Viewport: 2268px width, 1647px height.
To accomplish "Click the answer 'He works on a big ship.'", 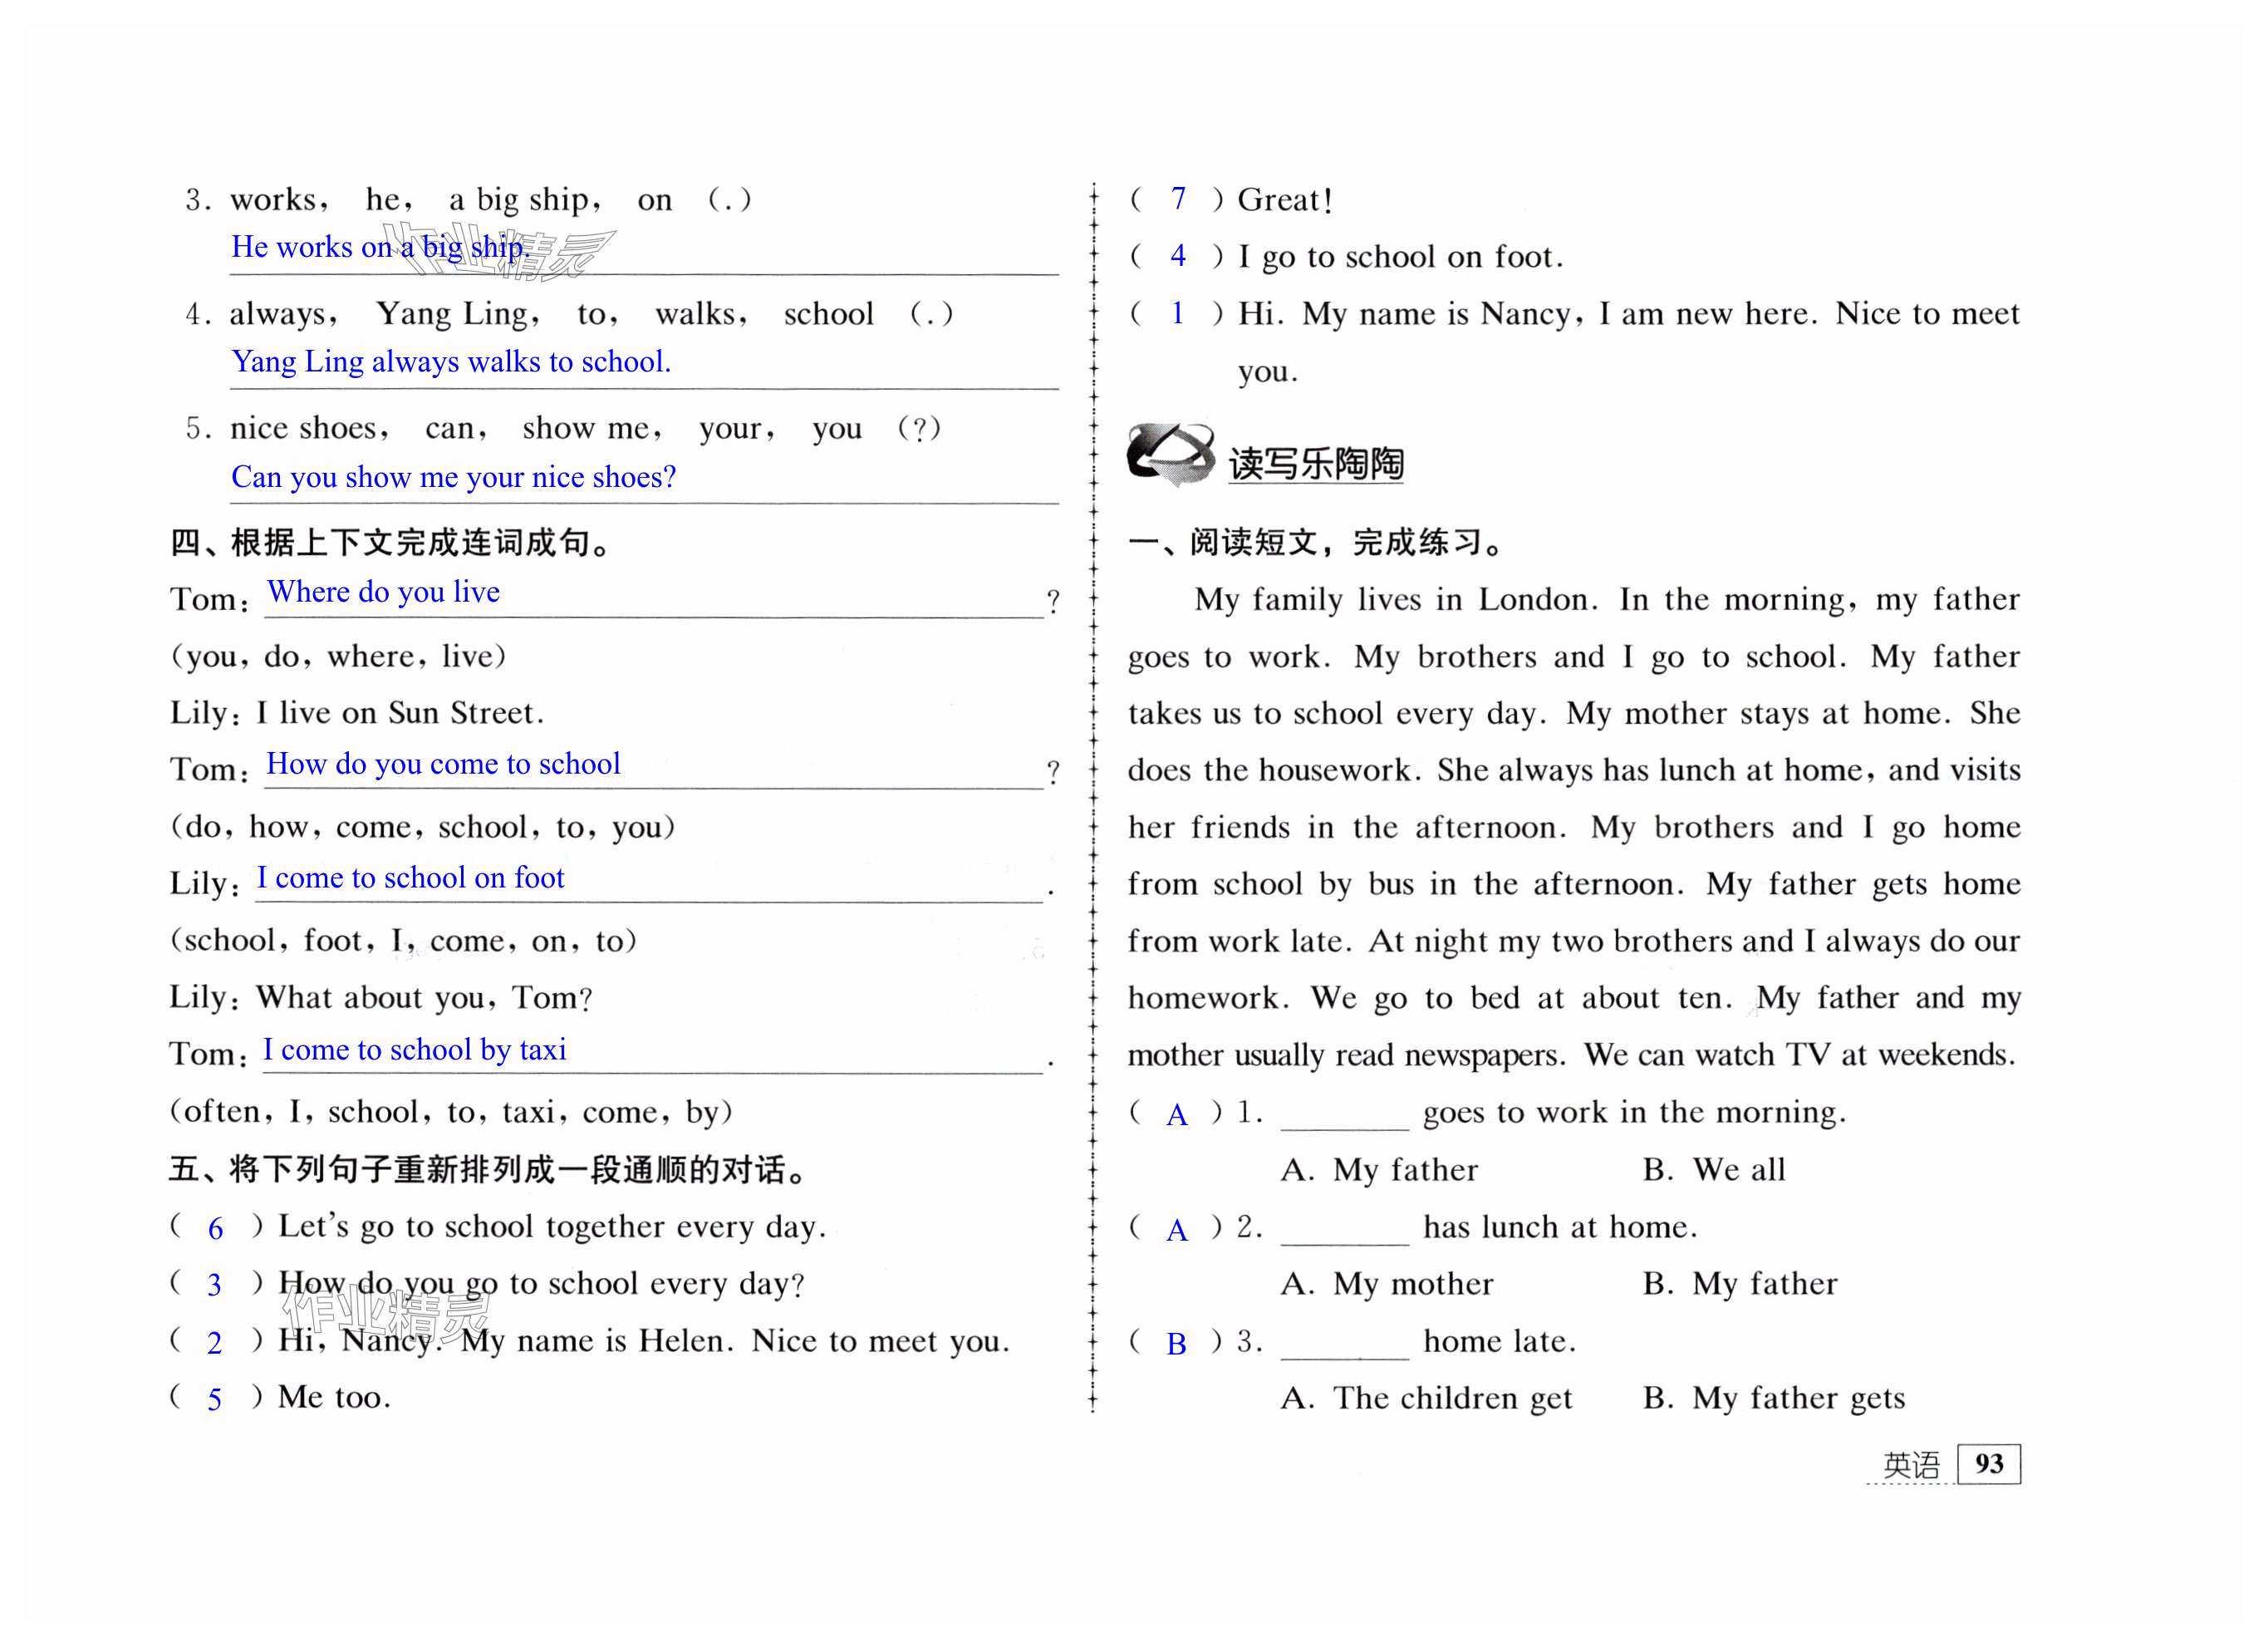I will 380,247.
